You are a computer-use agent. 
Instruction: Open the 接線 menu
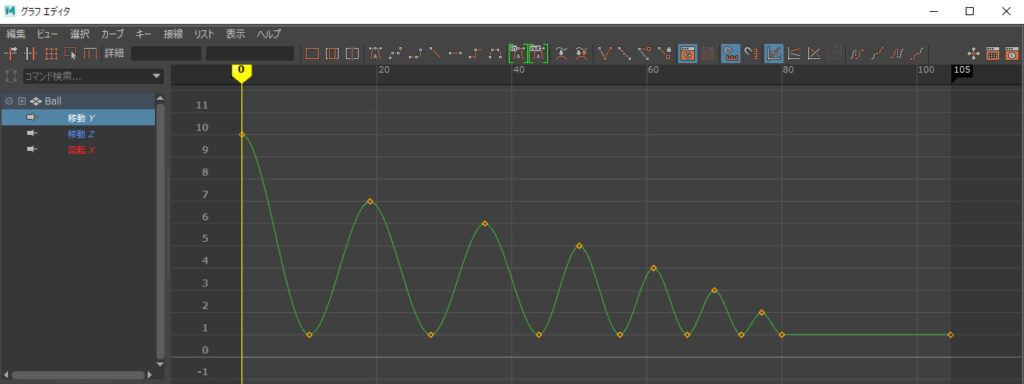(x=173, y=34)
